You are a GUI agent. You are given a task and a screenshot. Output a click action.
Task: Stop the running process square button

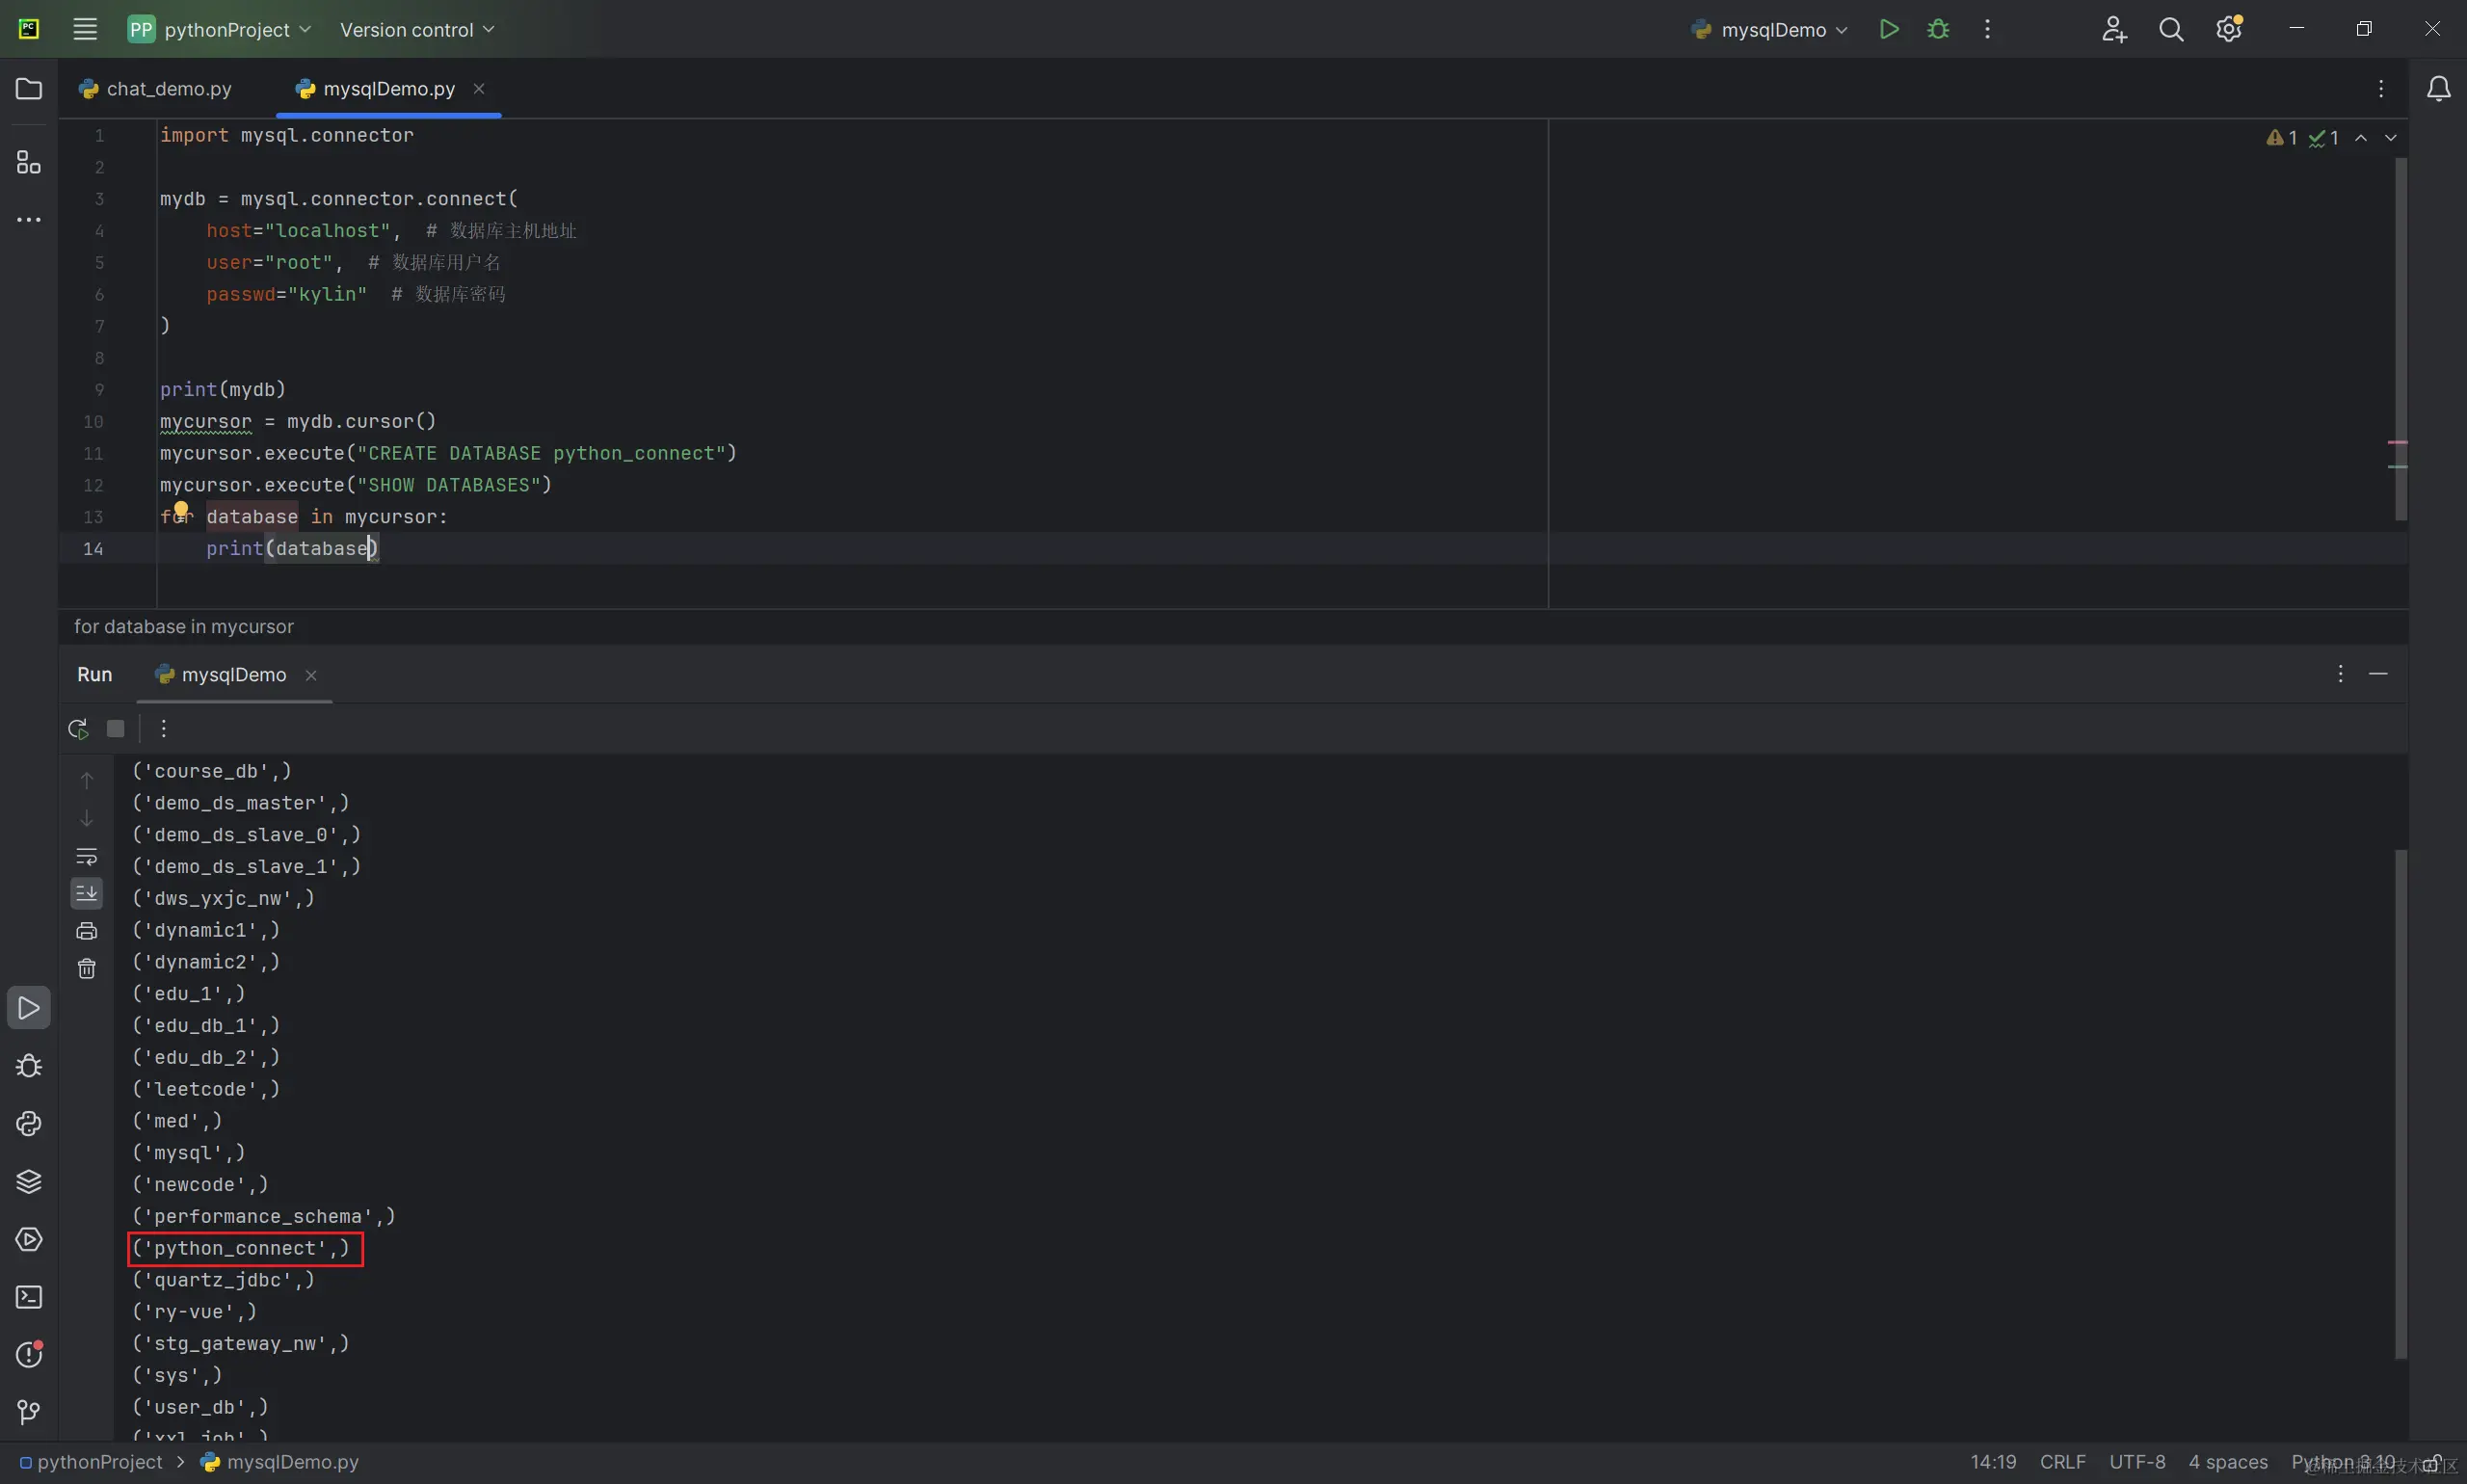click(116, 729)
